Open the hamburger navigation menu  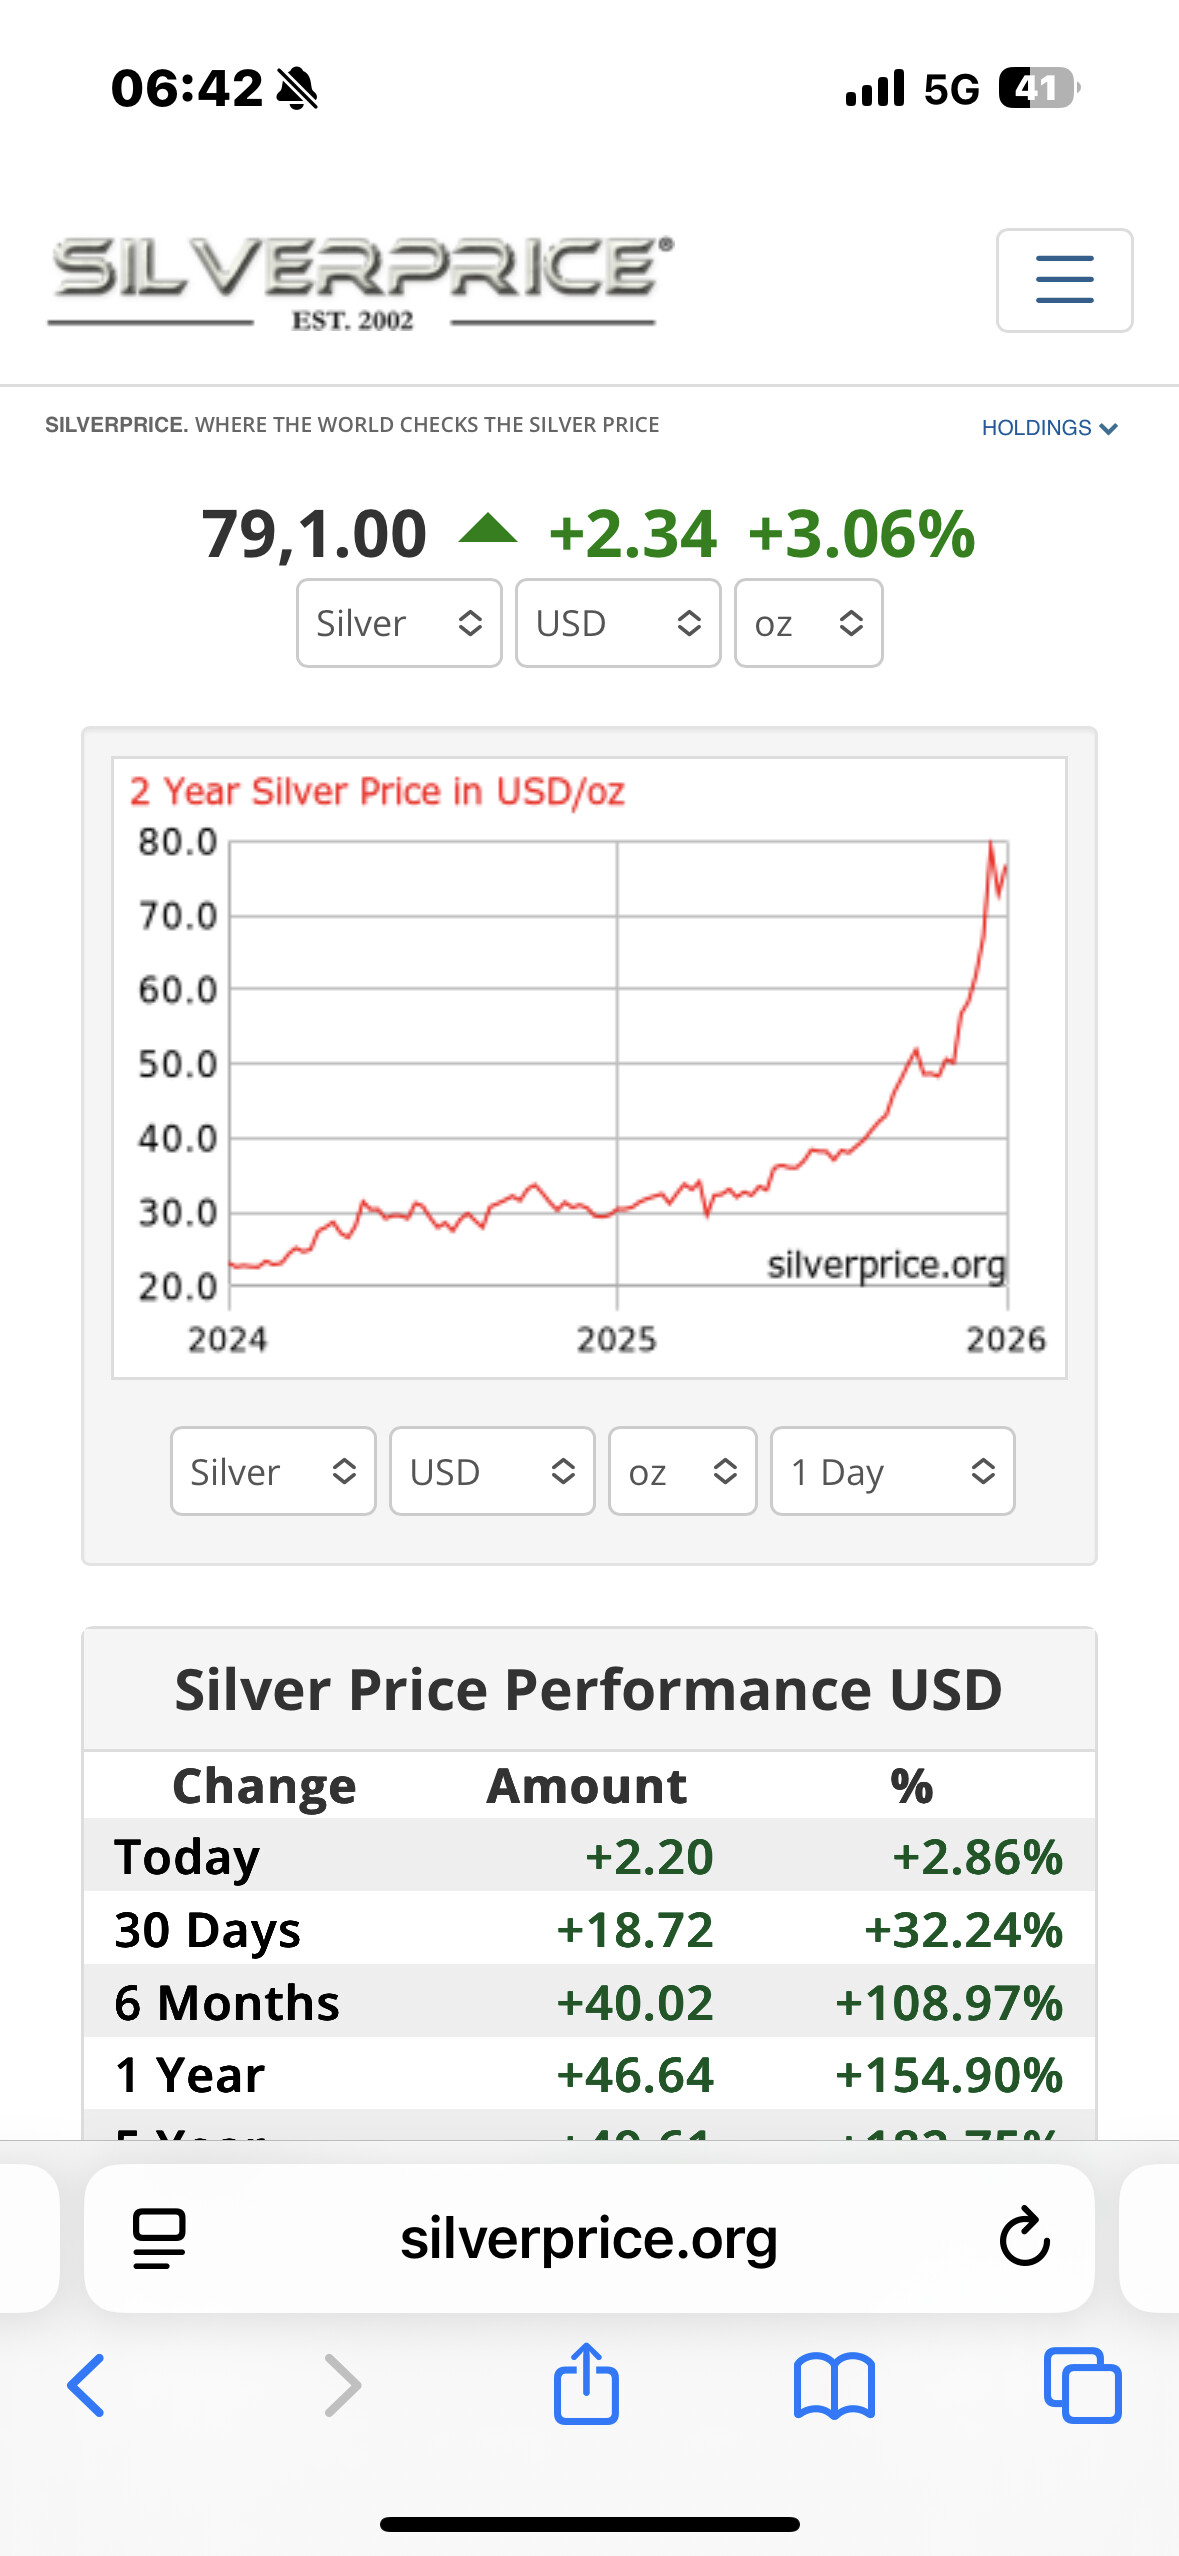pos(1064,280)
